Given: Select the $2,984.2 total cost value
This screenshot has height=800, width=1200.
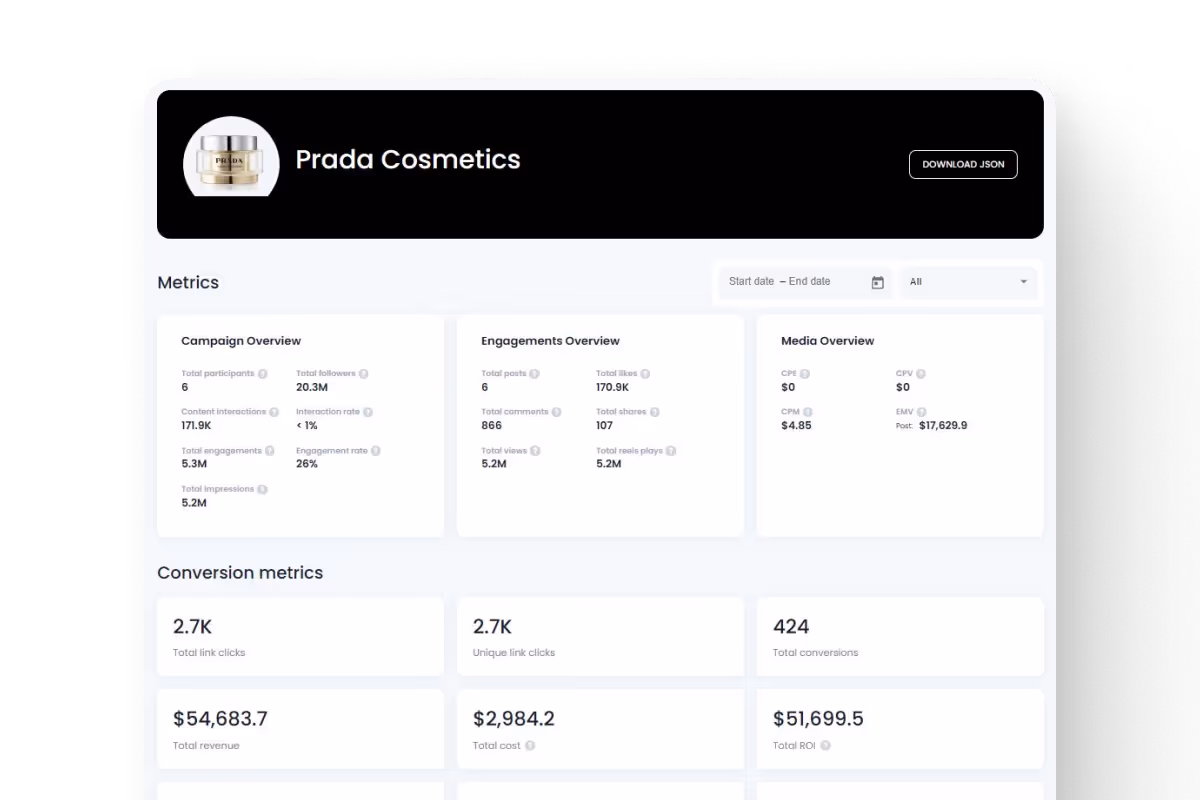Looking at the screenshot, I should tap(514, 719).
